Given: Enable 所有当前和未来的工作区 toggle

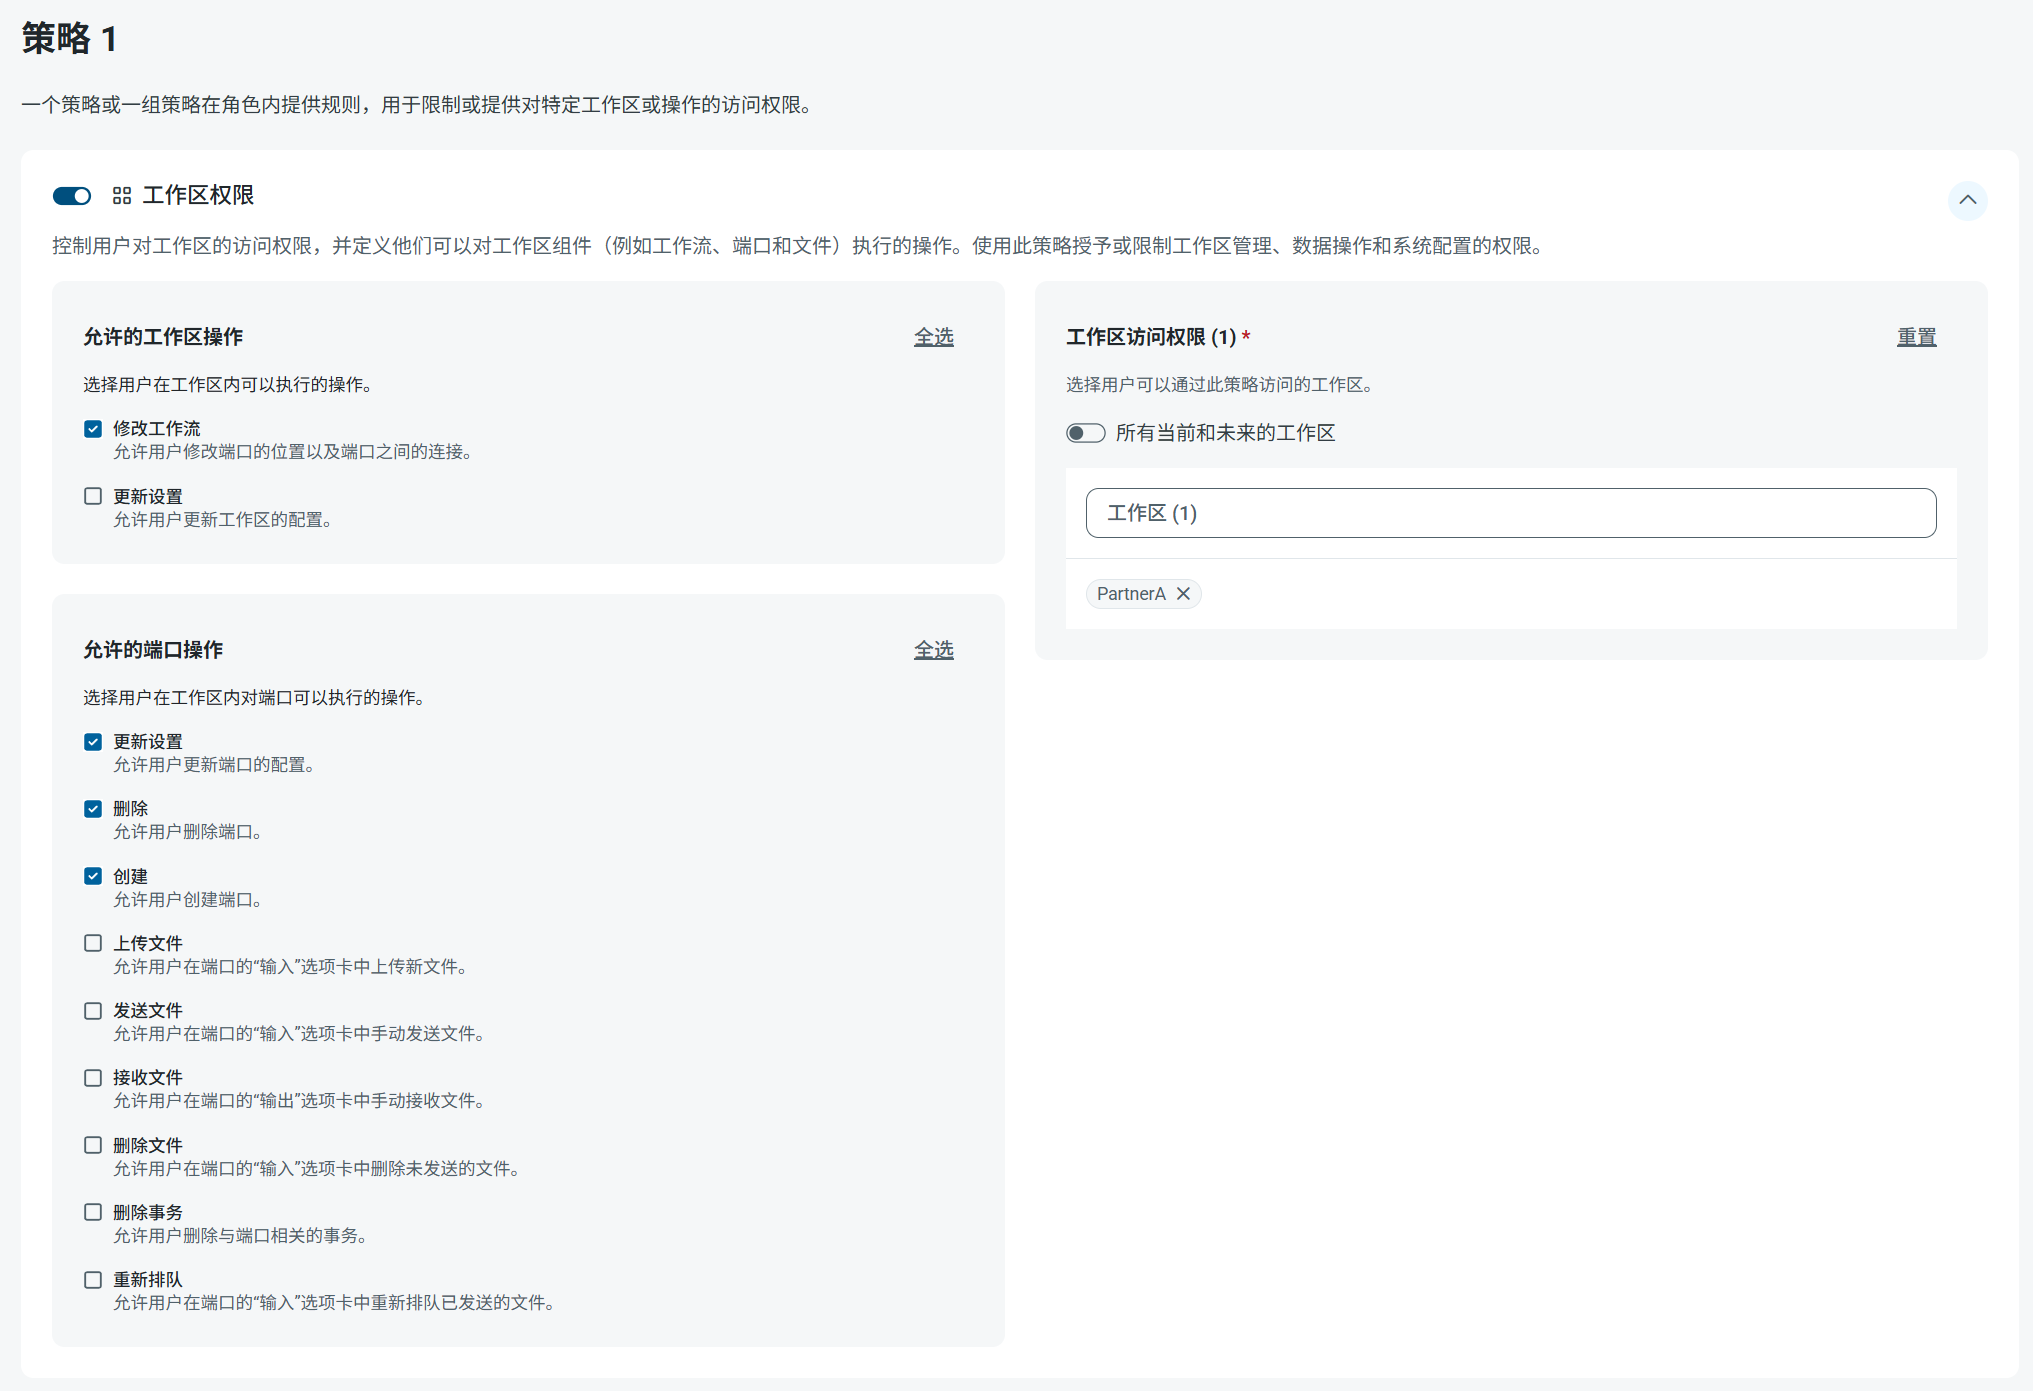Looking at the screenshot, I should (x=1085, y=433).
